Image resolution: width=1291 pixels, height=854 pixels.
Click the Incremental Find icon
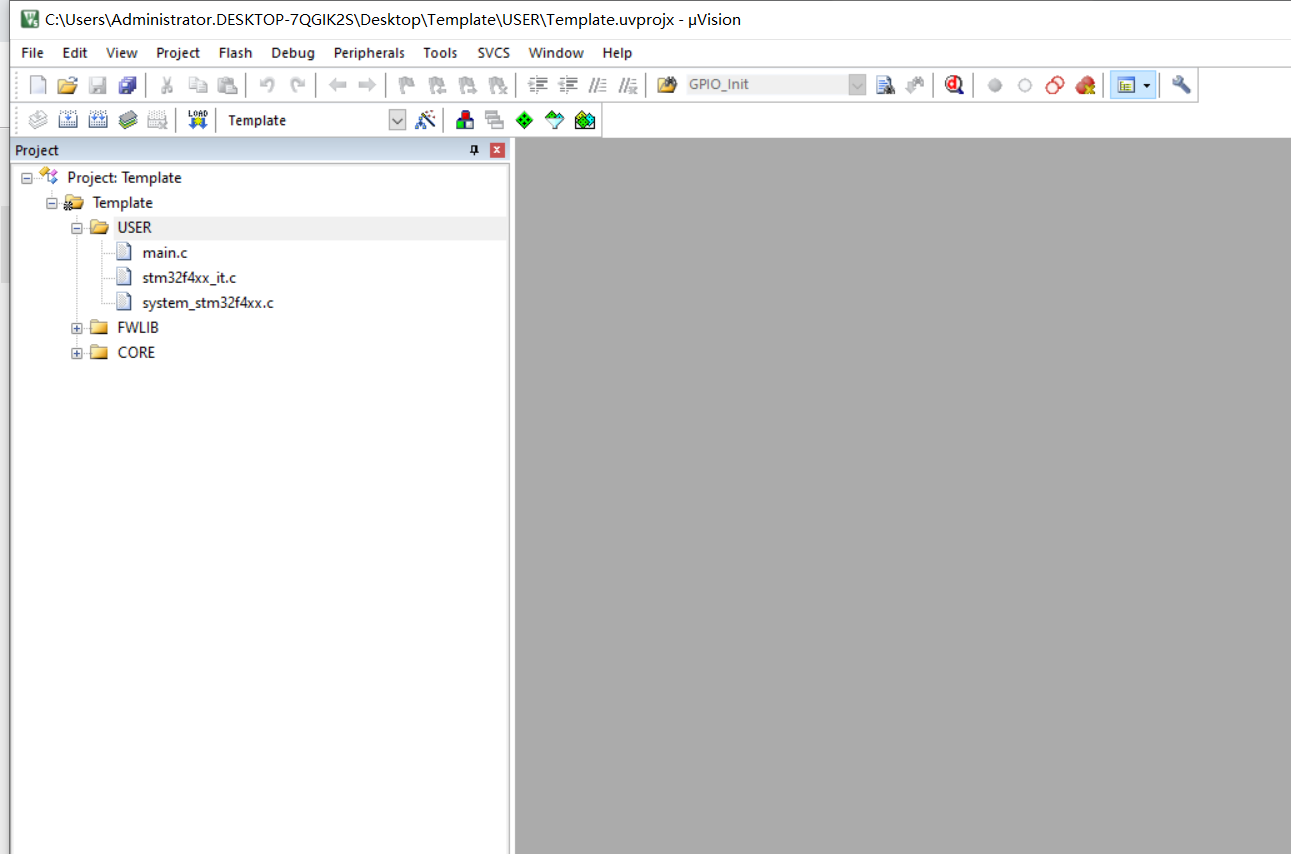[914, 85]
